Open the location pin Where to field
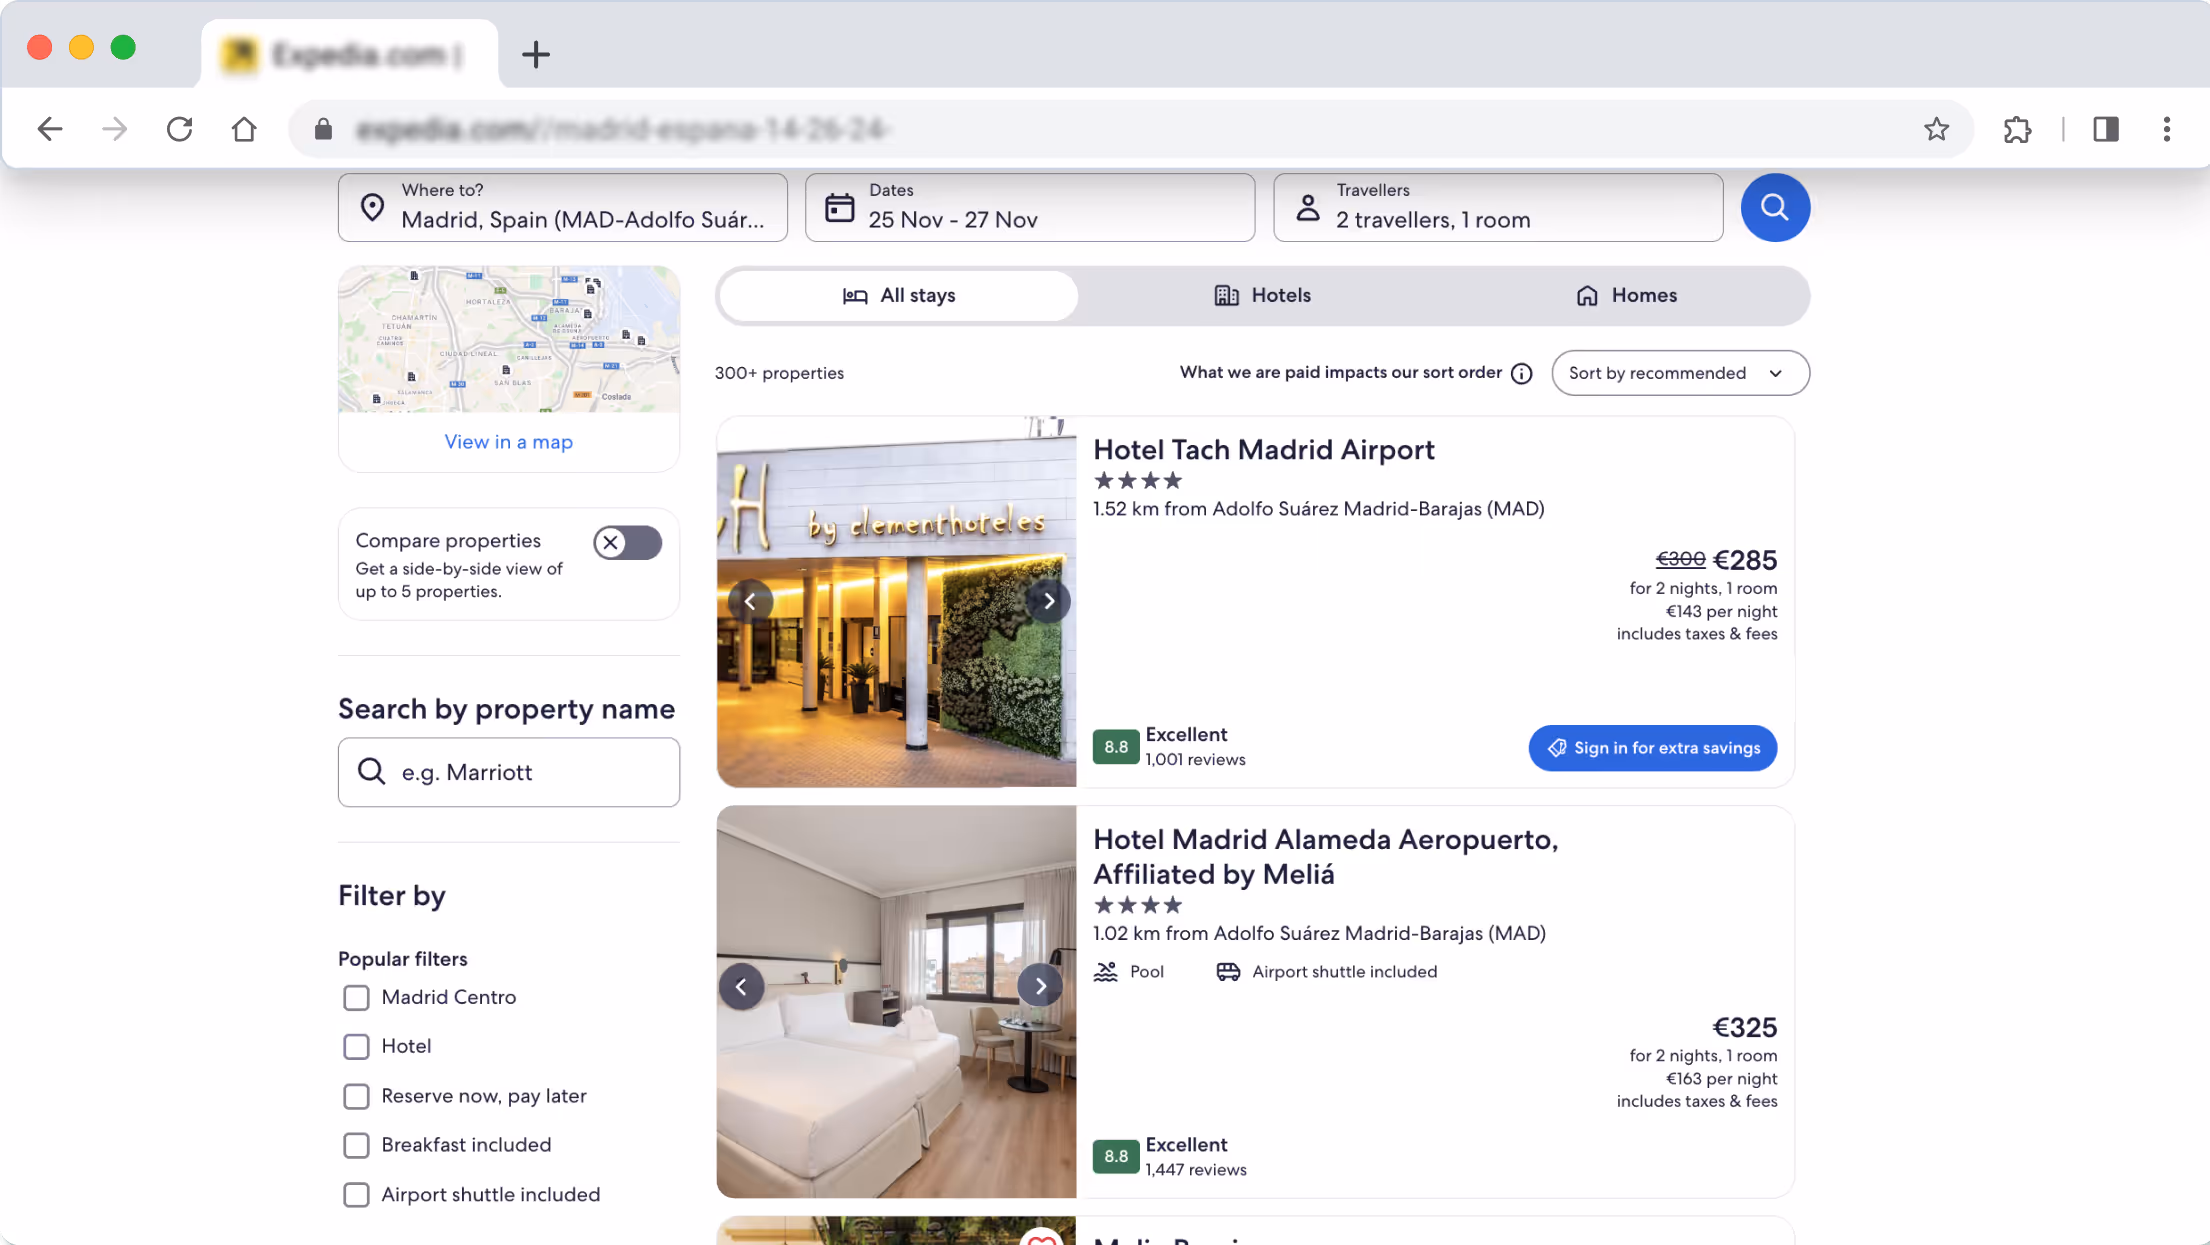 (374, 206)
